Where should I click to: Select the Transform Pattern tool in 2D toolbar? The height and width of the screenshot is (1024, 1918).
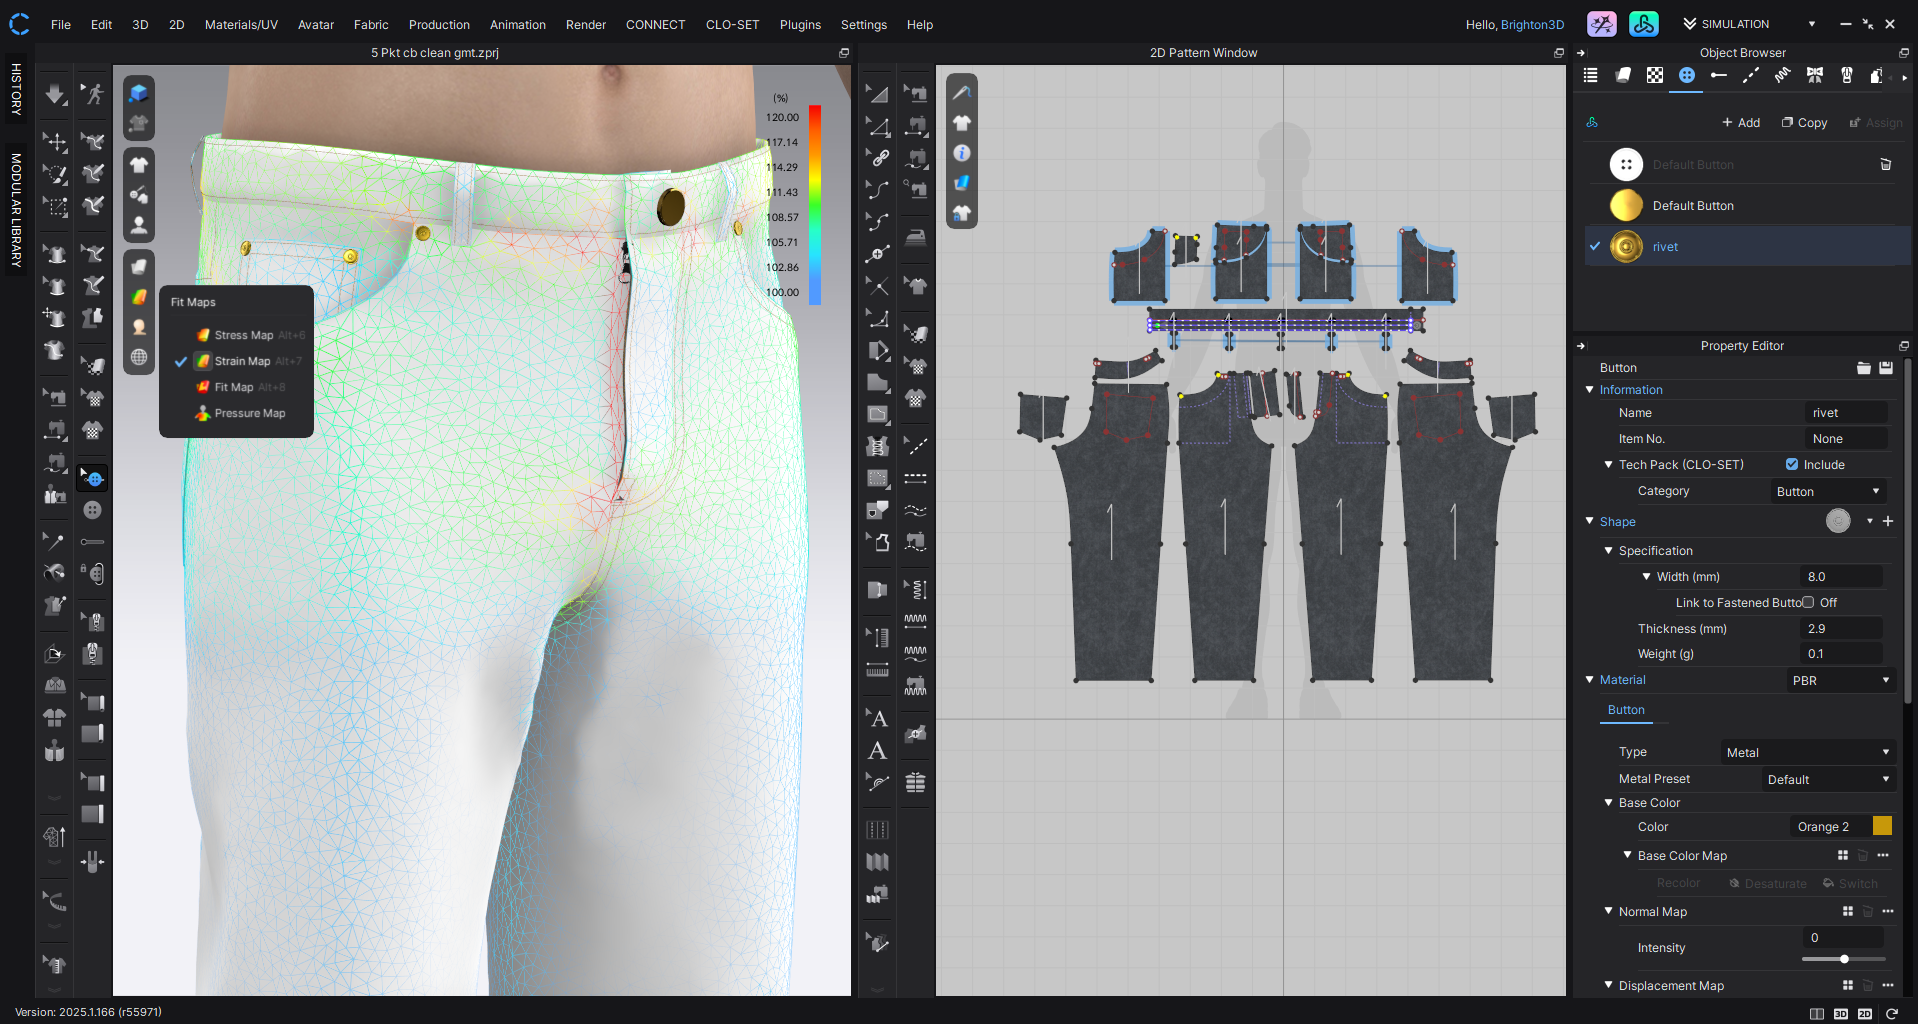click(x=877, y=93)
